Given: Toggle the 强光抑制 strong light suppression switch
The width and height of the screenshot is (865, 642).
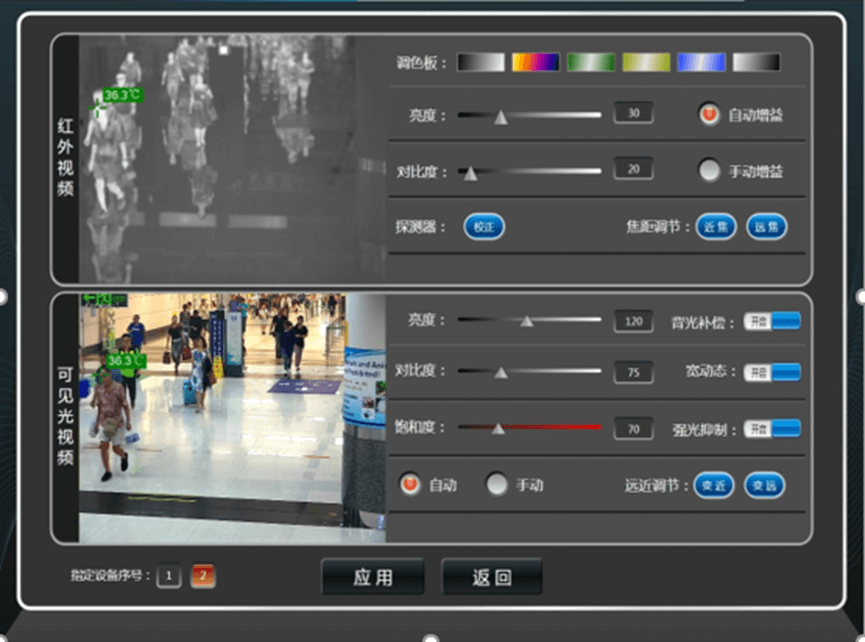Looking at the screenshot, I should point(771,429).
